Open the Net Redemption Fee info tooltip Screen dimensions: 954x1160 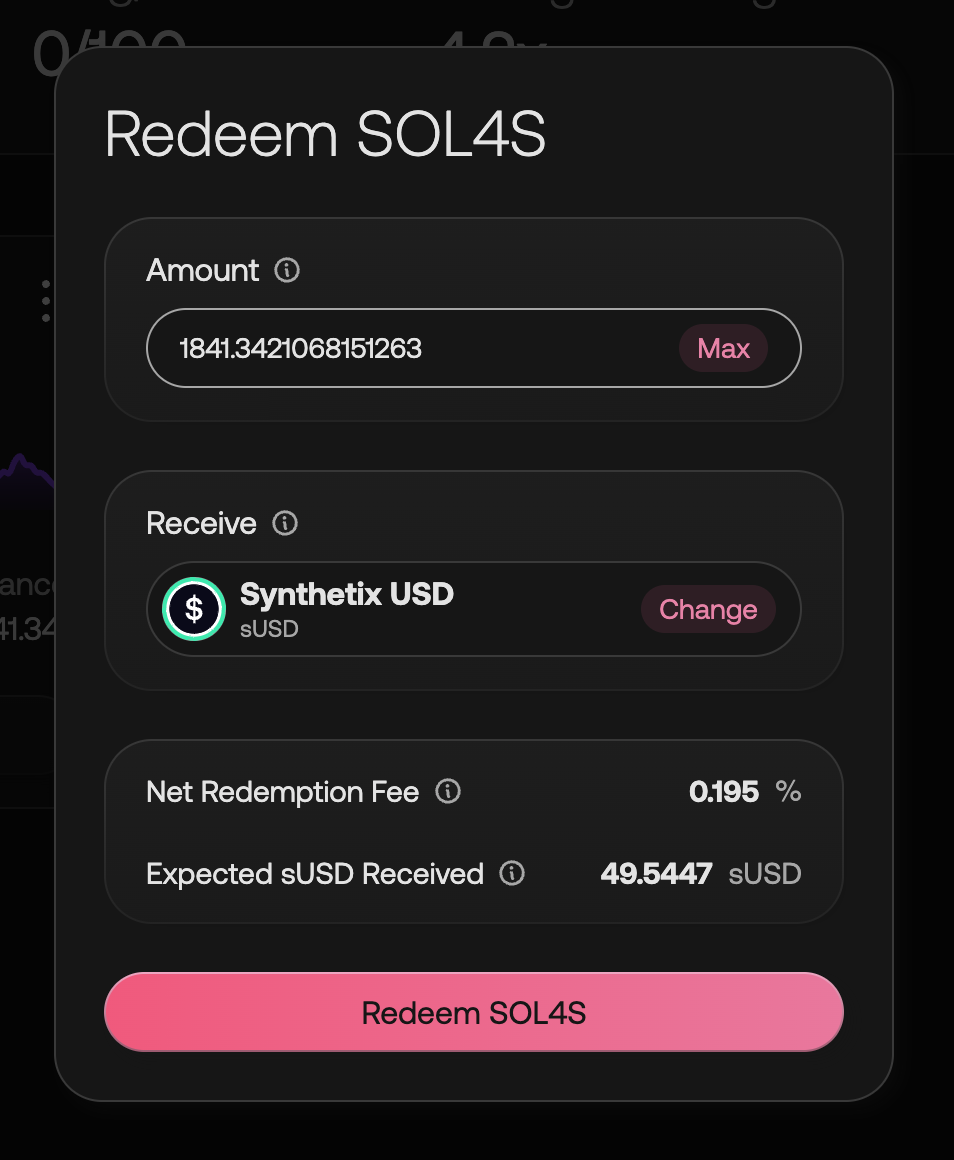[x=448, y=792]
